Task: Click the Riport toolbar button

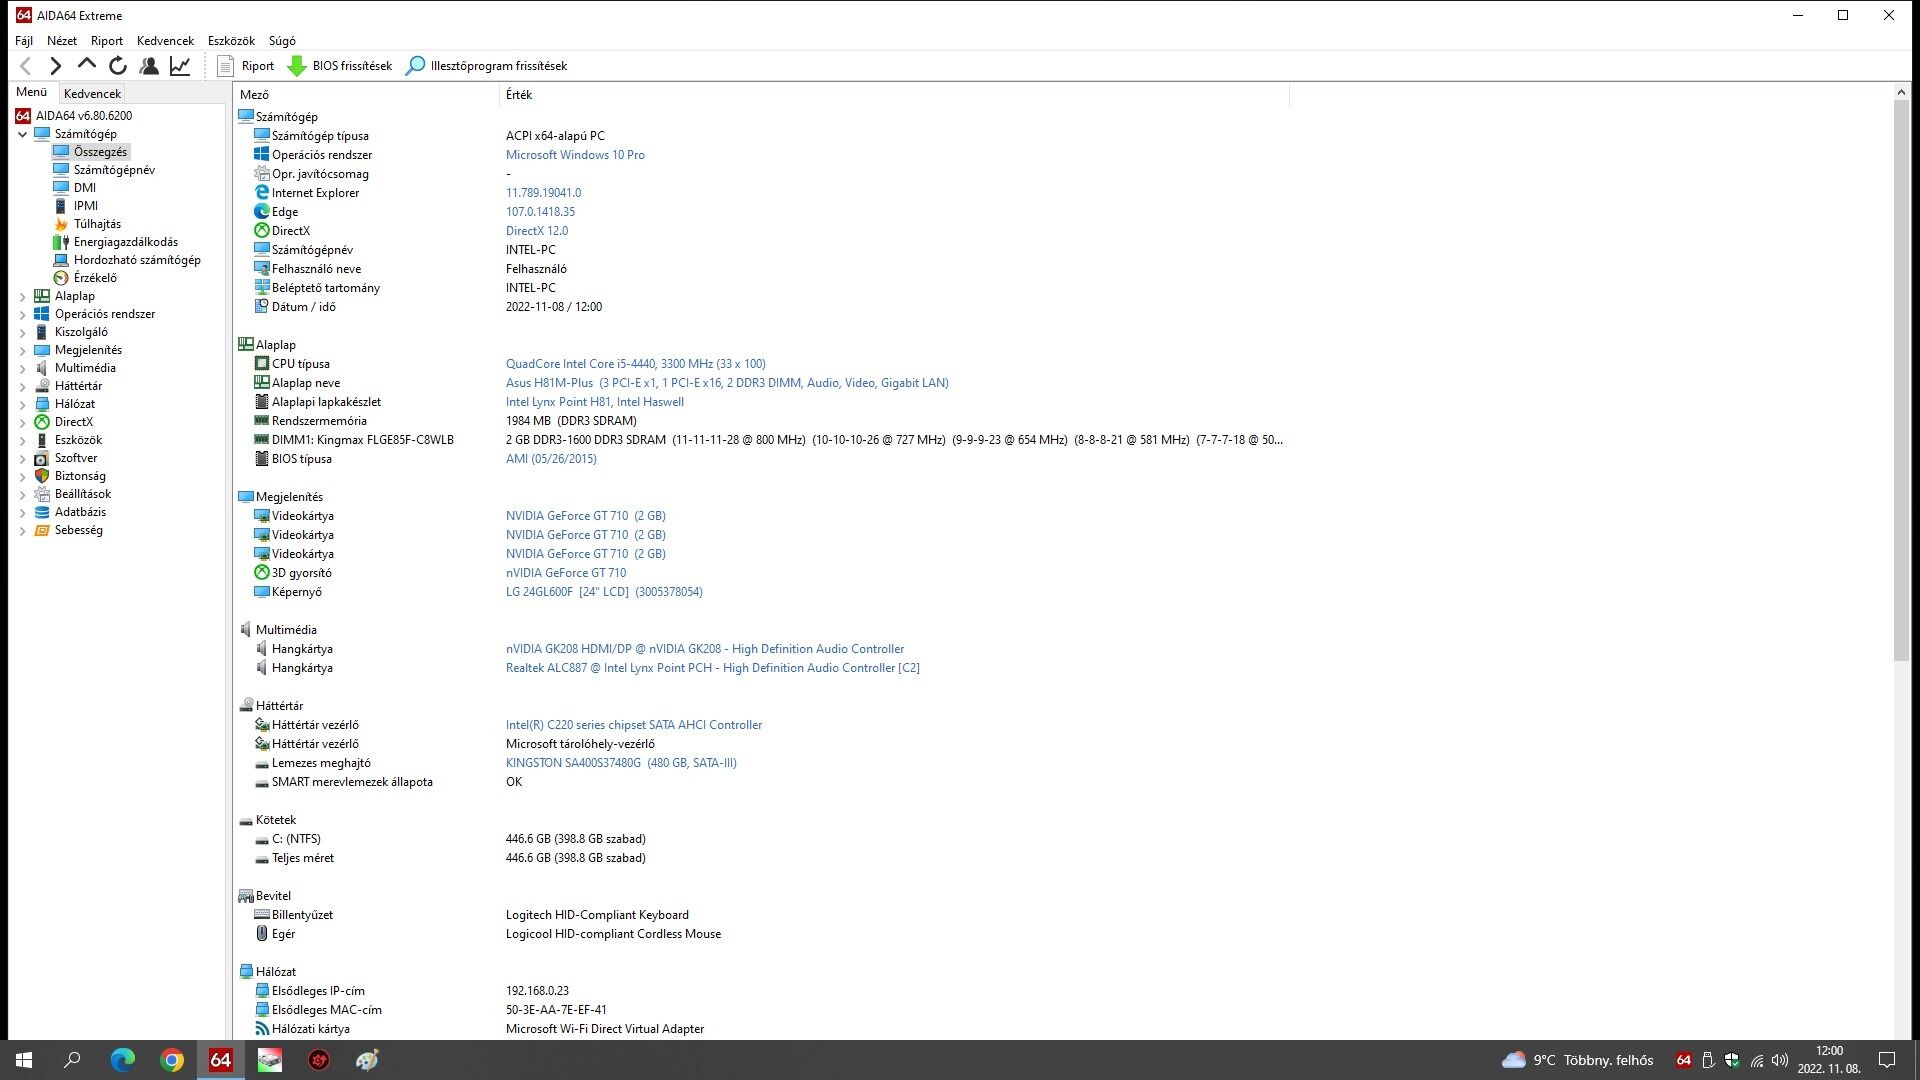Action: pyautogui.click(x=246, y=66)
